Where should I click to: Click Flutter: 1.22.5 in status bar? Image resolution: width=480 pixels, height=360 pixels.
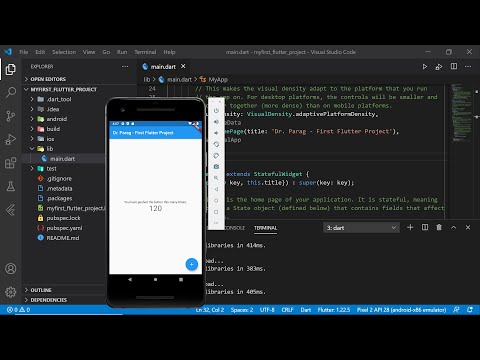tap(334, 310)
